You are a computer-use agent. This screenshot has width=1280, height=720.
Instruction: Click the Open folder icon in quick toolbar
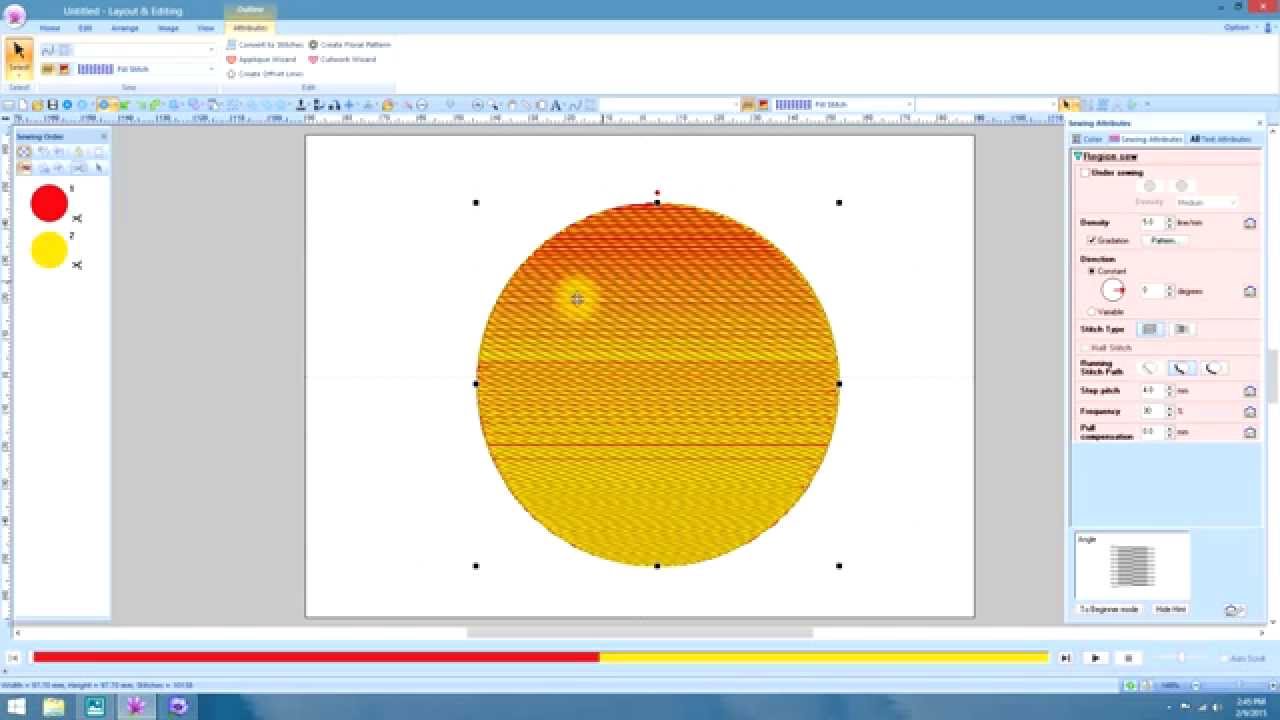pos(37,104)
